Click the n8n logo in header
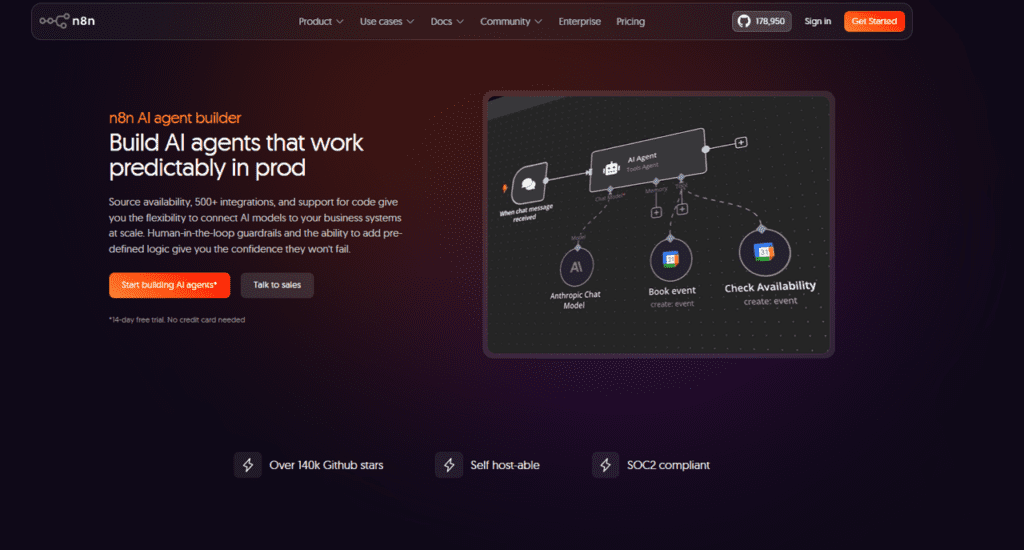This screenshot has height=550, width=1024. click(x=67, y=21)
